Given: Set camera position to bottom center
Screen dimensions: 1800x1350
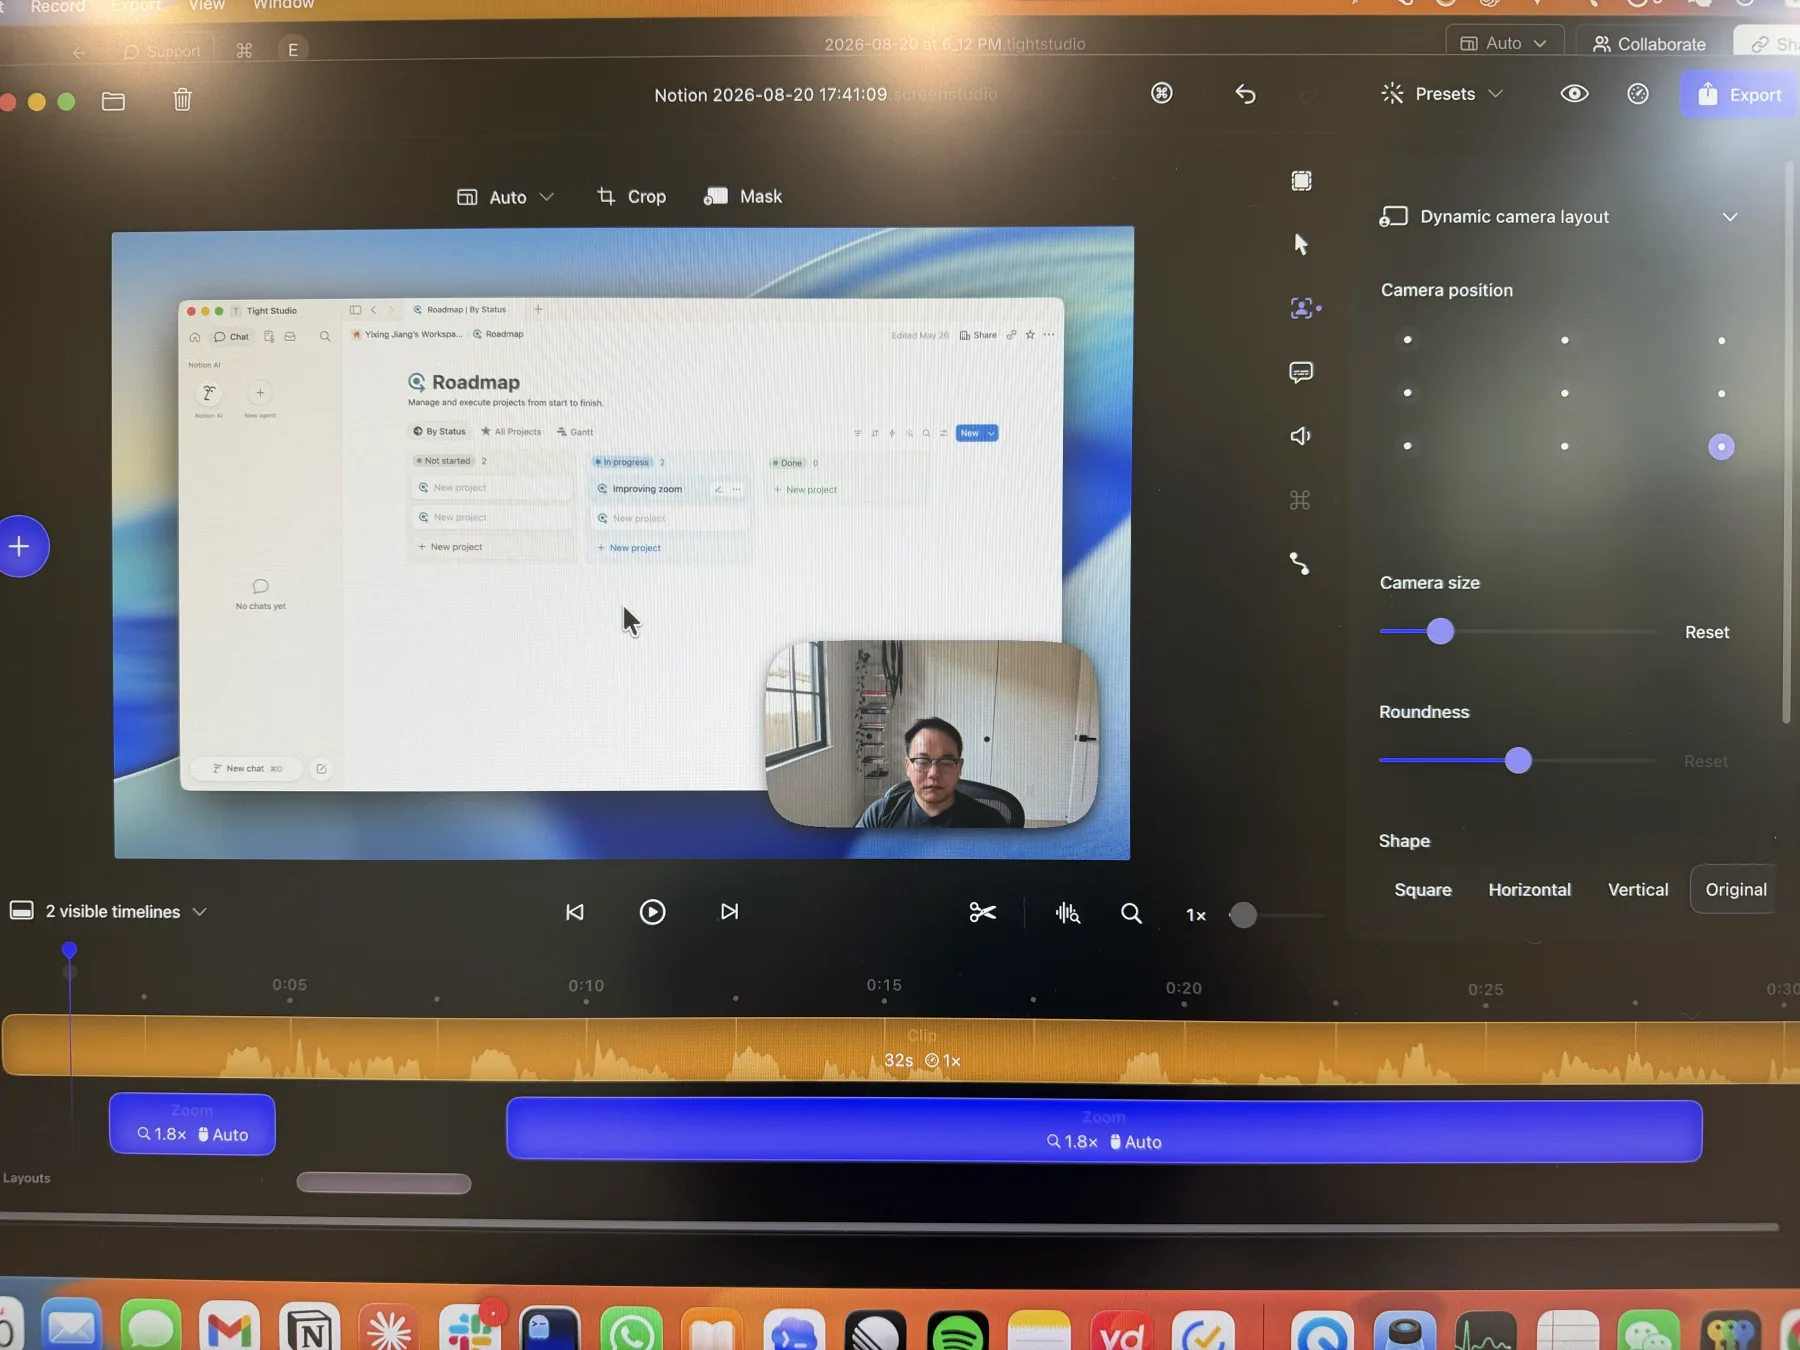Looking at the screenshot, I should click(1564, 446).
